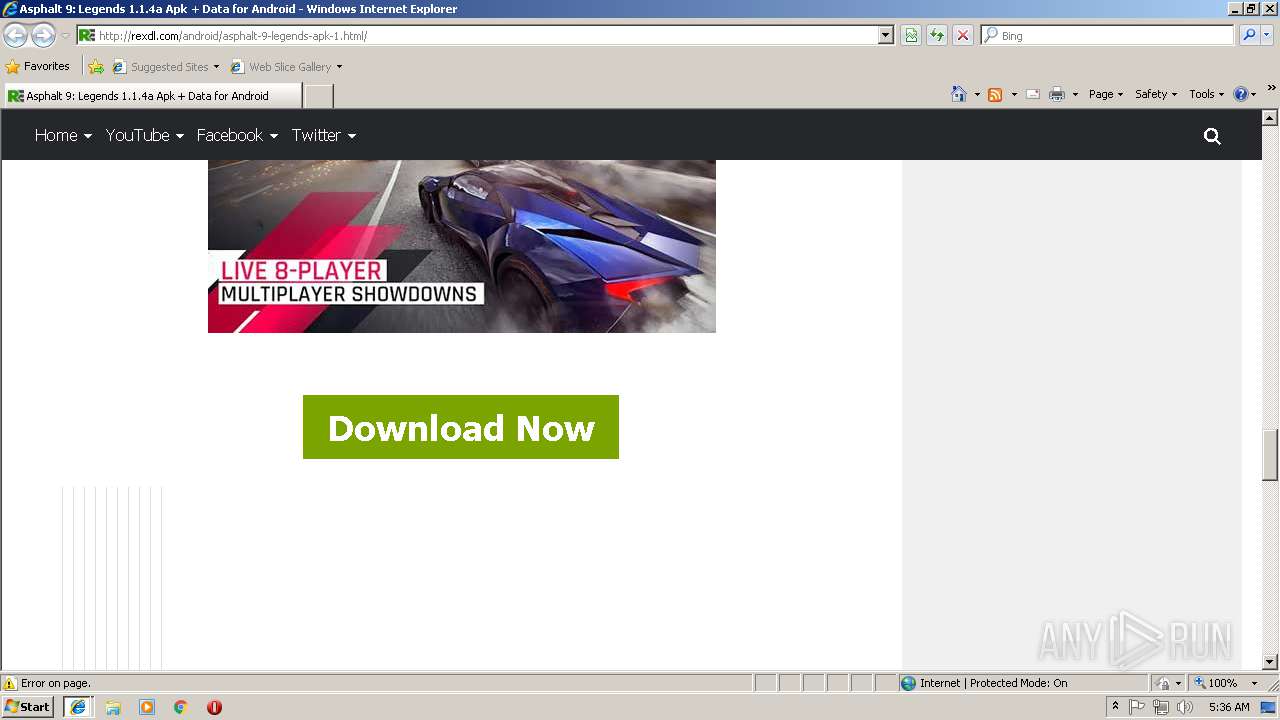Go forward with the browser Forward arrow

[43, 35]
